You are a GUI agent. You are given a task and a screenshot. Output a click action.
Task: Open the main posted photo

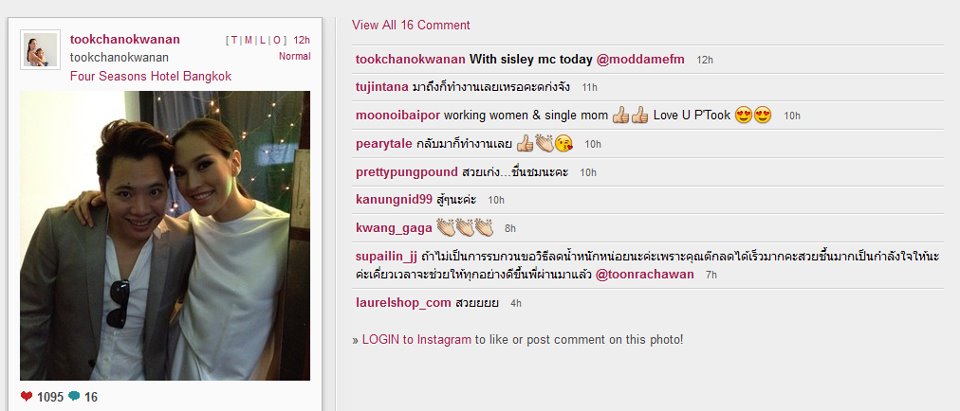click(x=165, y=236)
